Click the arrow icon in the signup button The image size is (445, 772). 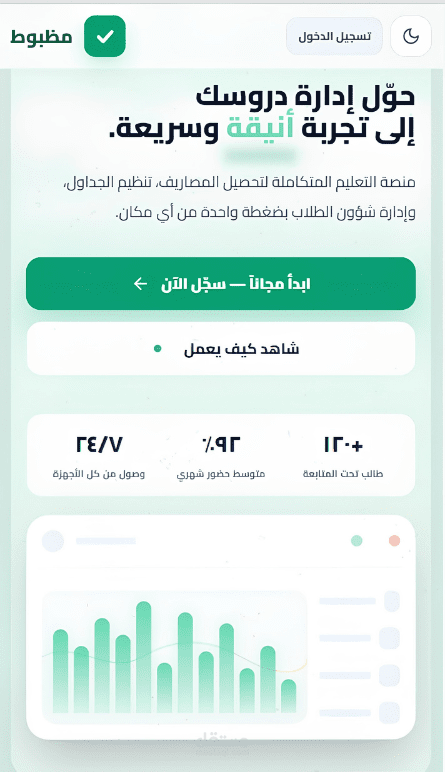[140, 284]
